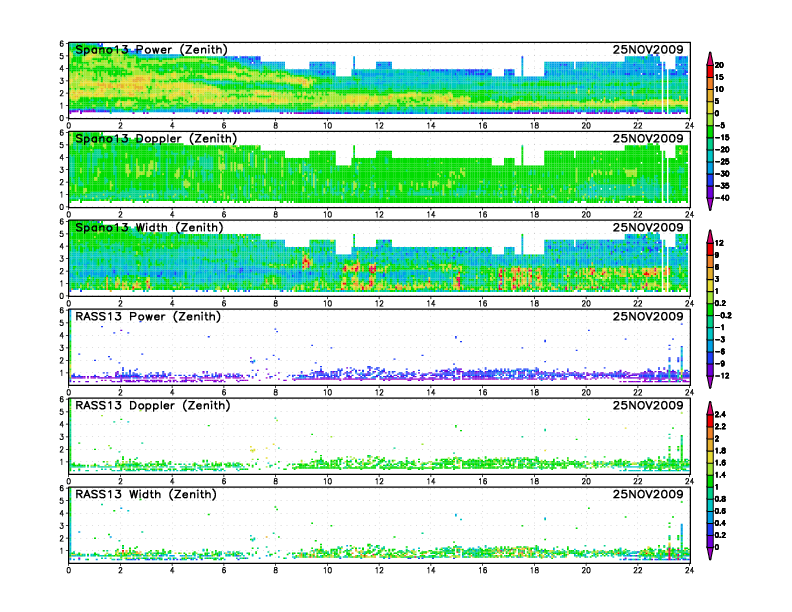Select the red top arrow of the middle colorbar
Image resolution: width=792 pixels, height=612 pixels.
709,234
